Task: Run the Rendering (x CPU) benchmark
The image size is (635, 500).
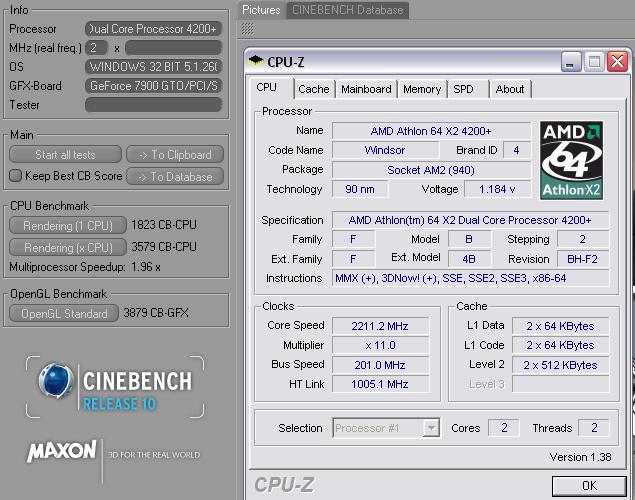Action: tap(68, 247)
